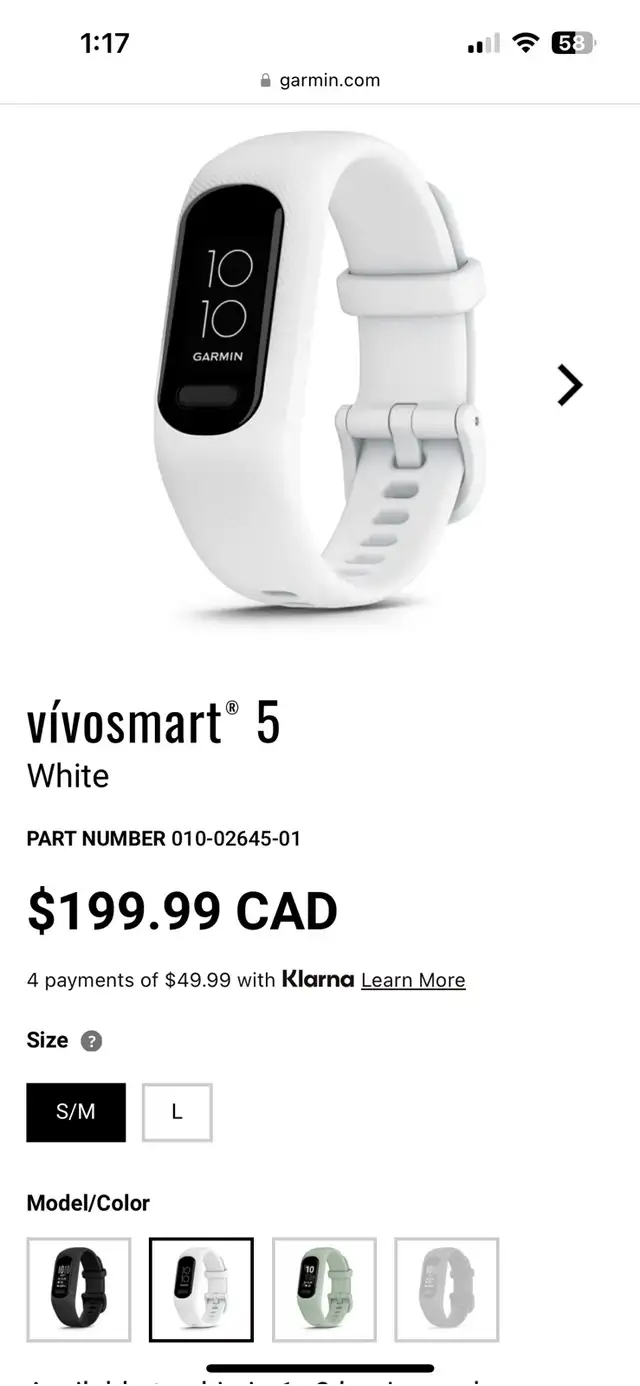Show next product image with right chevron

pos(569,385)
